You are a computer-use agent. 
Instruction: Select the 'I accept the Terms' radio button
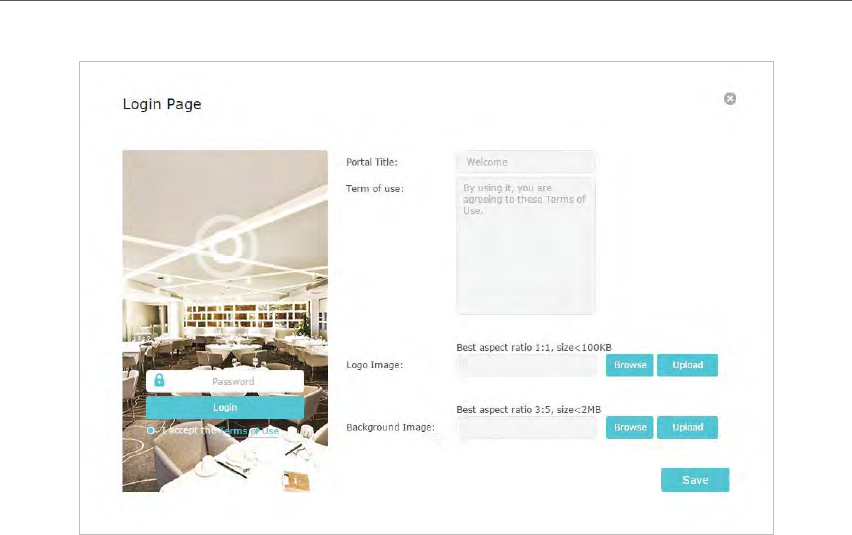click(151, 430)
